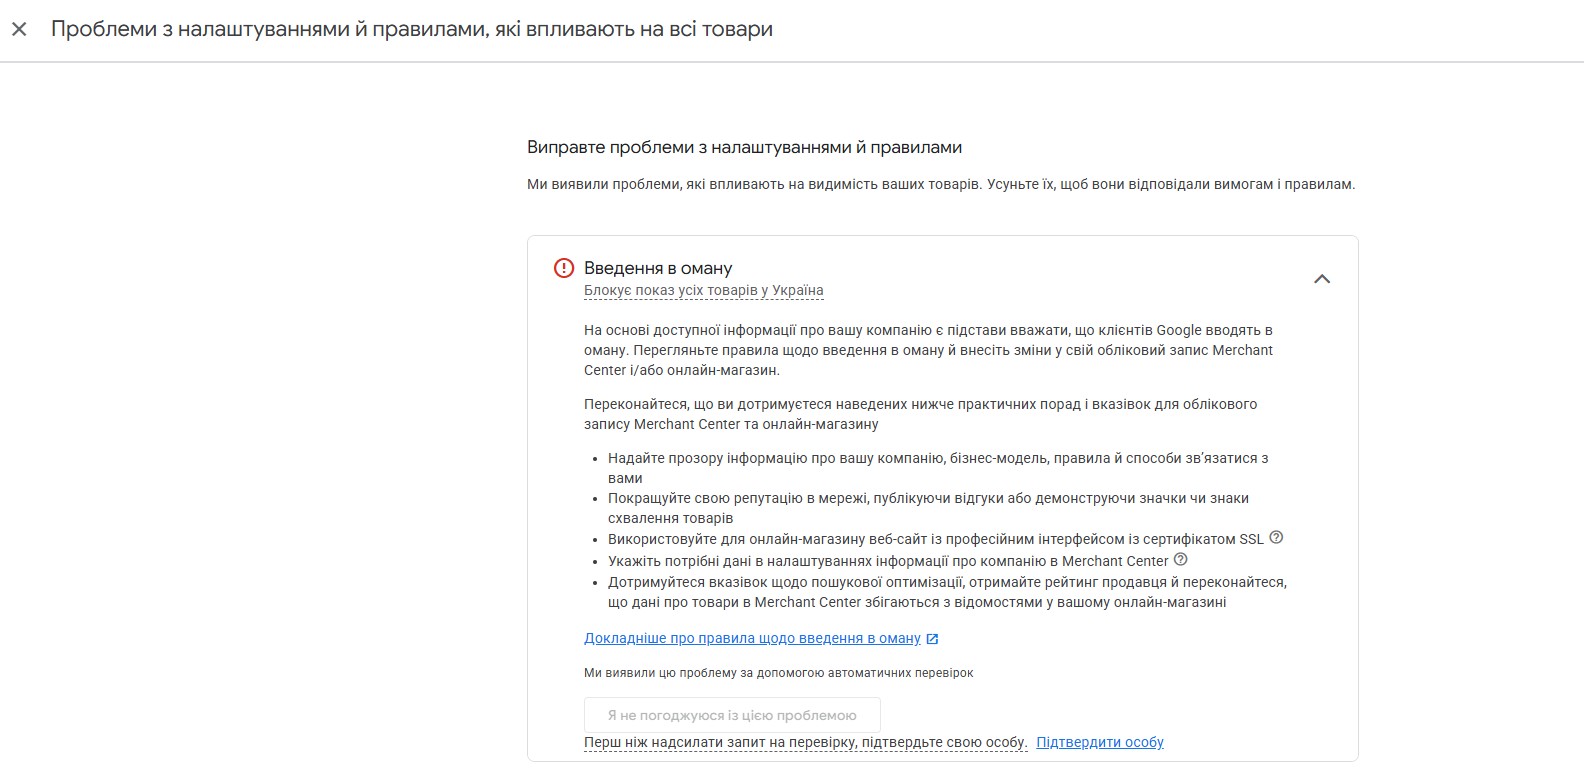Follow the "Підтвердити особу" link
The height and width of the screenshot is (775, 1584).
tap(1100, 742)
